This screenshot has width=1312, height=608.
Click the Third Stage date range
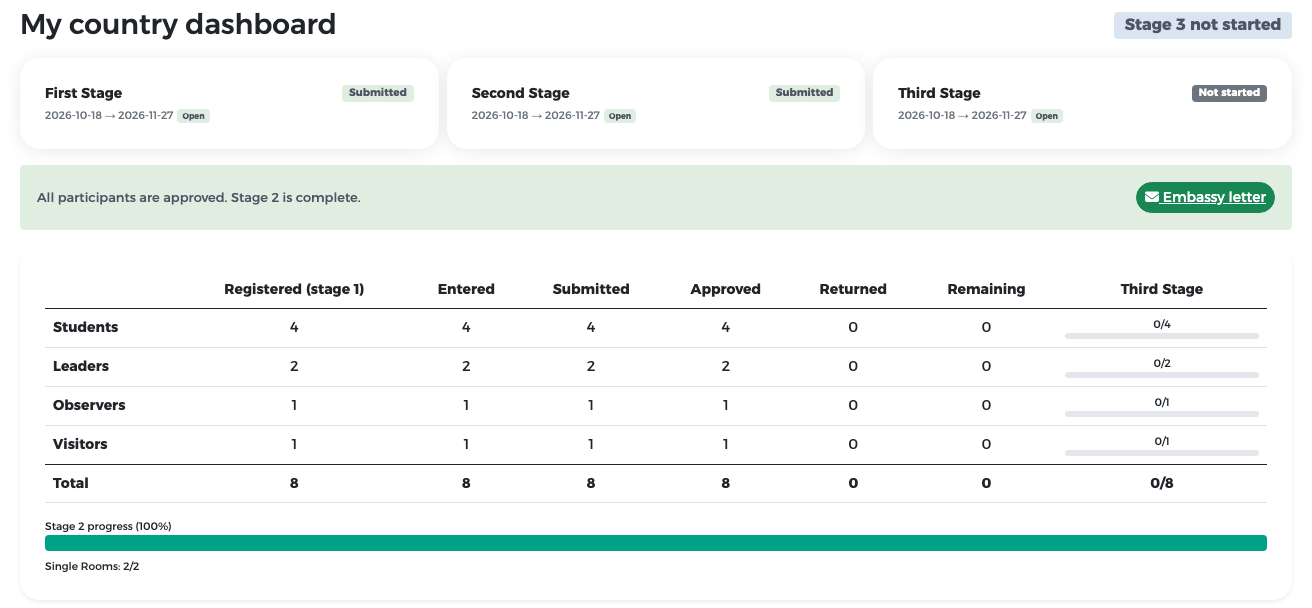click(962, 115)
